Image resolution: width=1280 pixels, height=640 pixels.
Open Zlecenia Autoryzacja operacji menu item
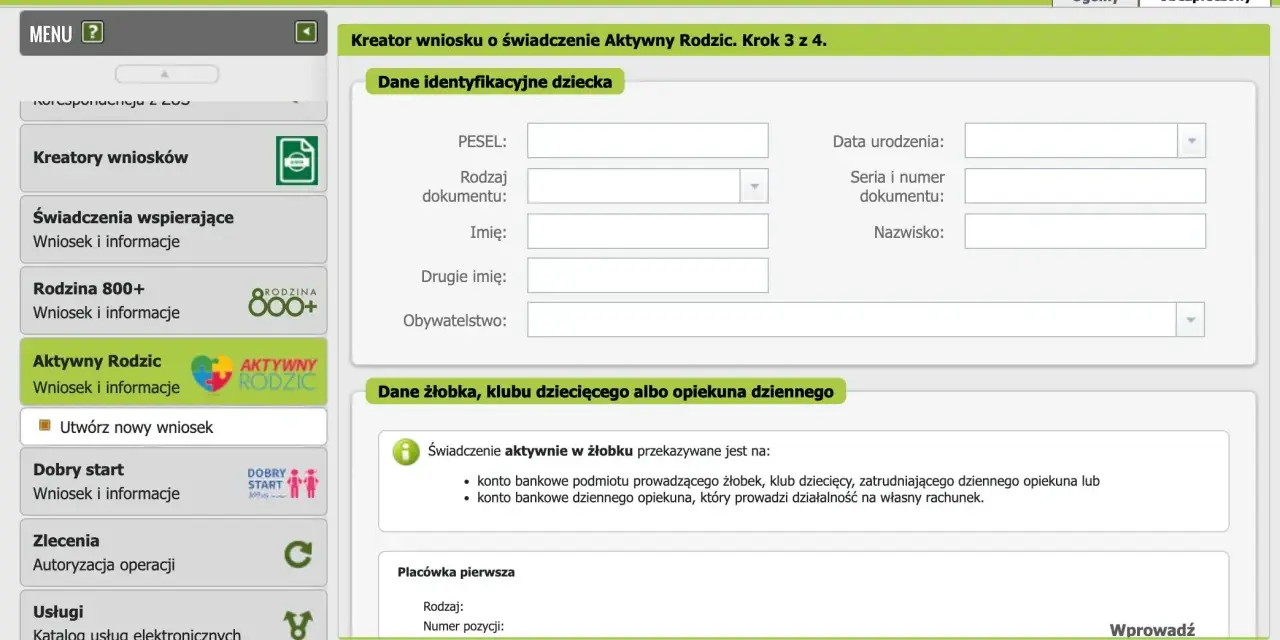point(173,552)
